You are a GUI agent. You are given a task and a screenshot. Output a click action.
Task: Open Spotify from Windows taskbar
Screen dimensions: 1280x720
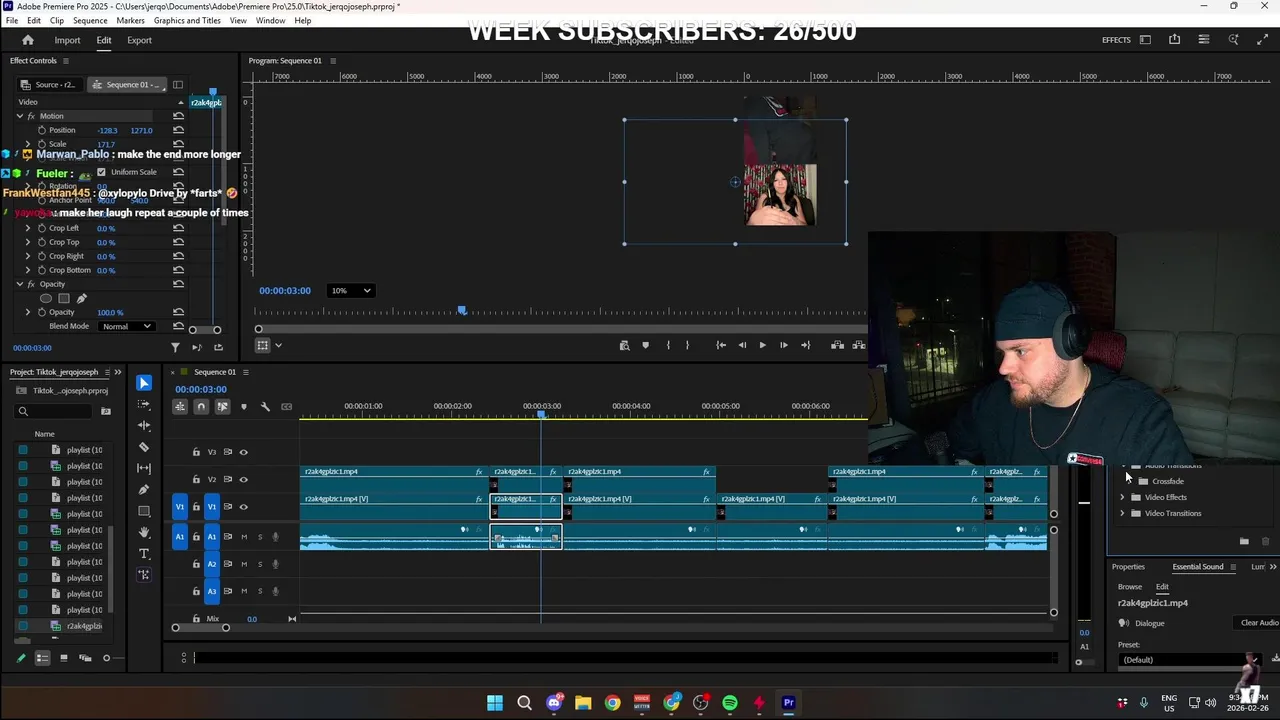tap(730, 703)
